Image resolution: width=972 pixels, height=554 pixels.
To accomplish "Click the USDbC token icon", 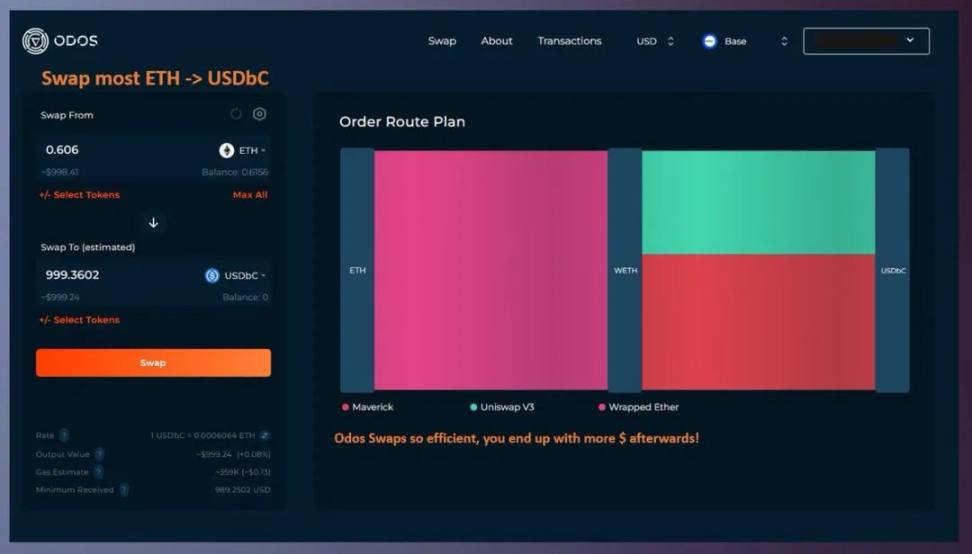I will pos(212,276).
